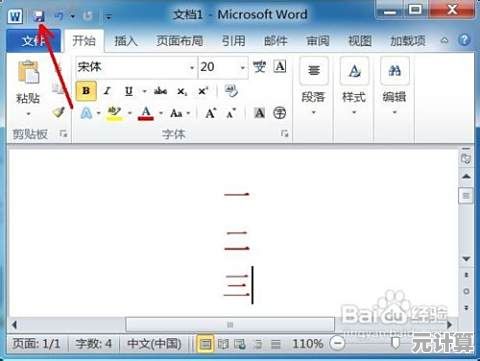Open Word Help question mark icon
Image resolution: width=480 pixels, height=361 pixels.
(464, 40)
